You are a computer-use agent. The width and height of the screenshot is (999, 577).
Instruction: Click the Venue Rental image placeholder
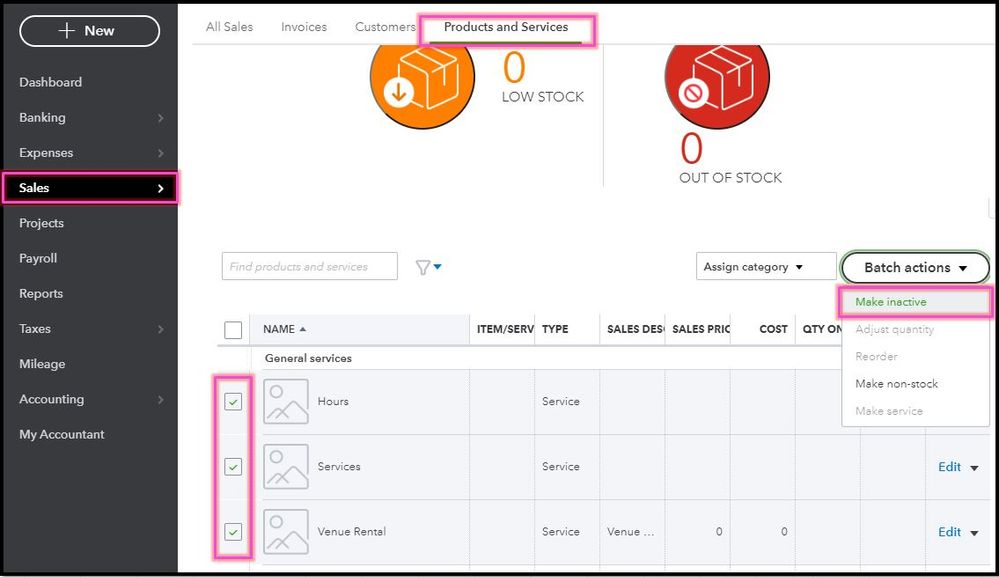click(285, 531)
